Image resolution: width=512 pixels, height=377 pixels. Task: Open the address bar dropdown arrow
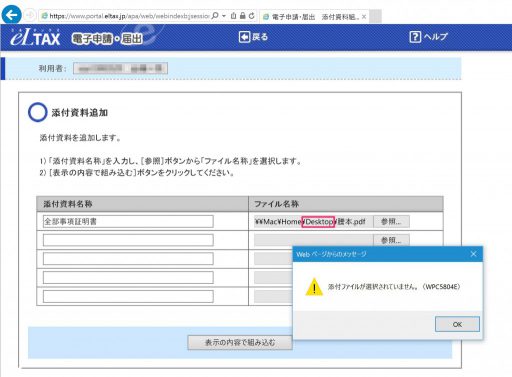click(224, 16)
